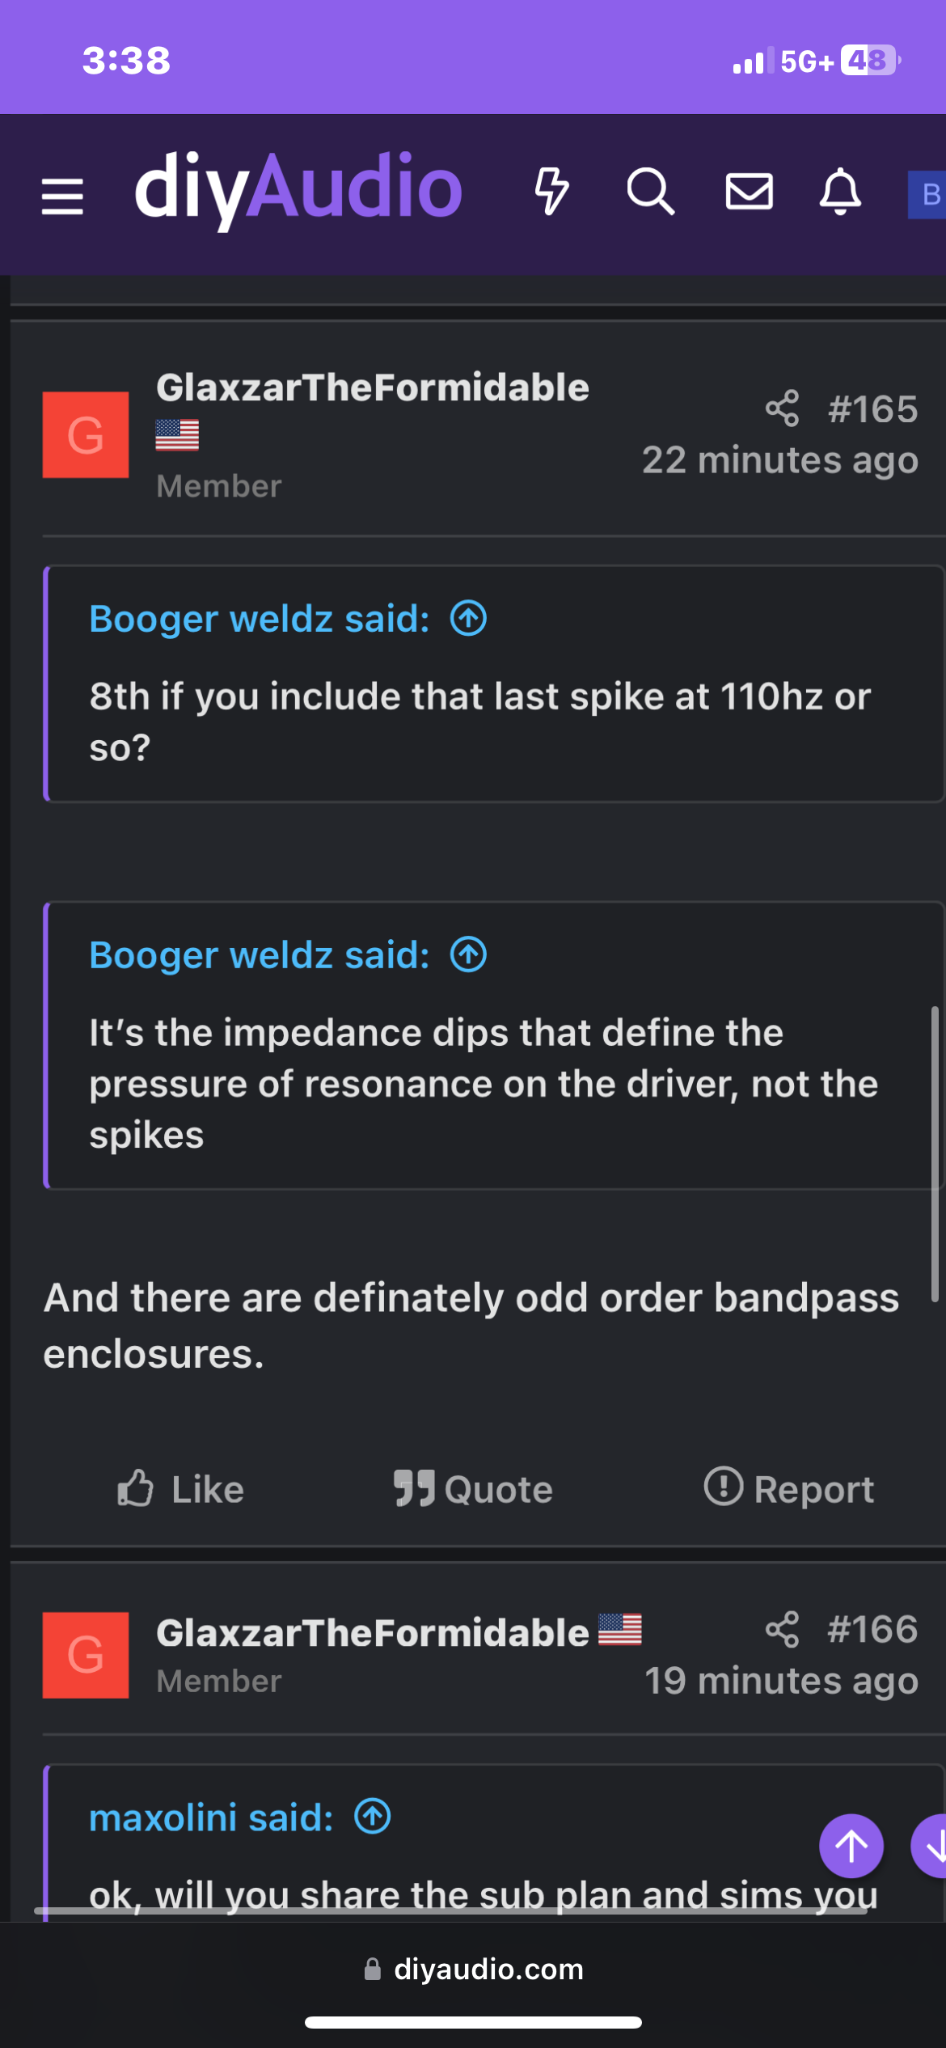Open the post #166 permalink

tap(872, 1629)
